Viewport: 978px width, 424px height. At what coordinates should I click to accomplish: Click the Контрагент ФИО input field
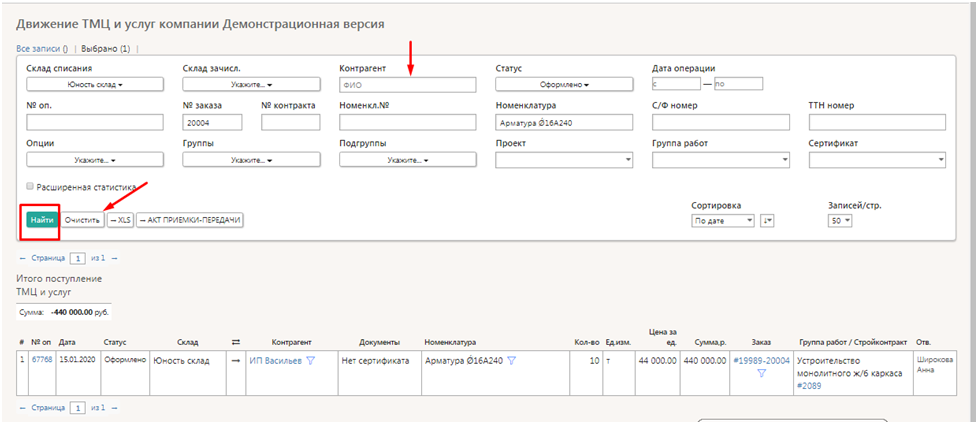(408, 85)
